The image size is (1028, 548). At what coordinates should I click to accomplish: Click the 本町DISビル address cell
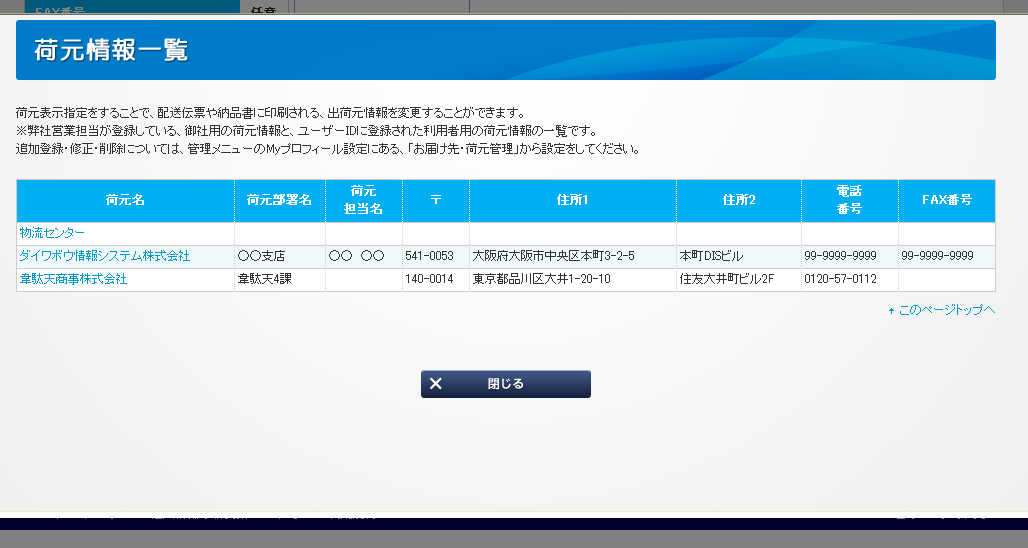711,256
